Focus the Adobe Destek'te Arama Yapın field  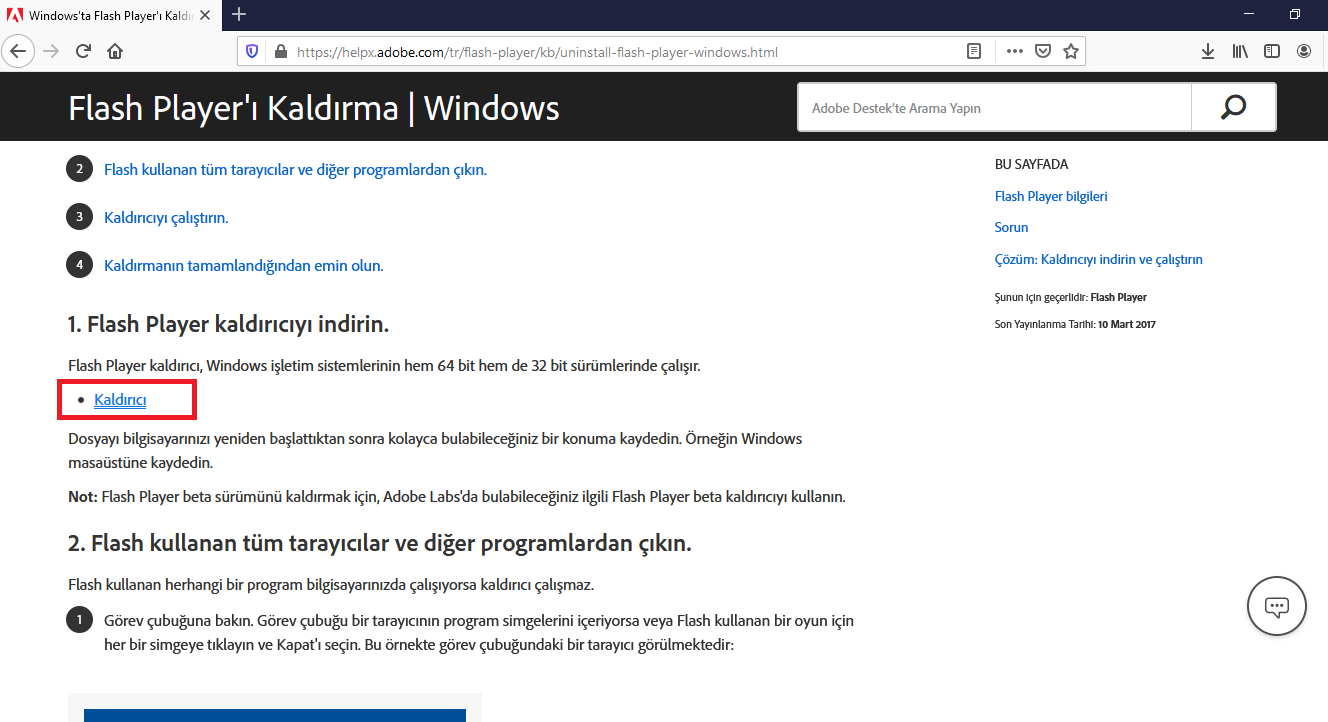pyautogui.click(x=994, y=108)
